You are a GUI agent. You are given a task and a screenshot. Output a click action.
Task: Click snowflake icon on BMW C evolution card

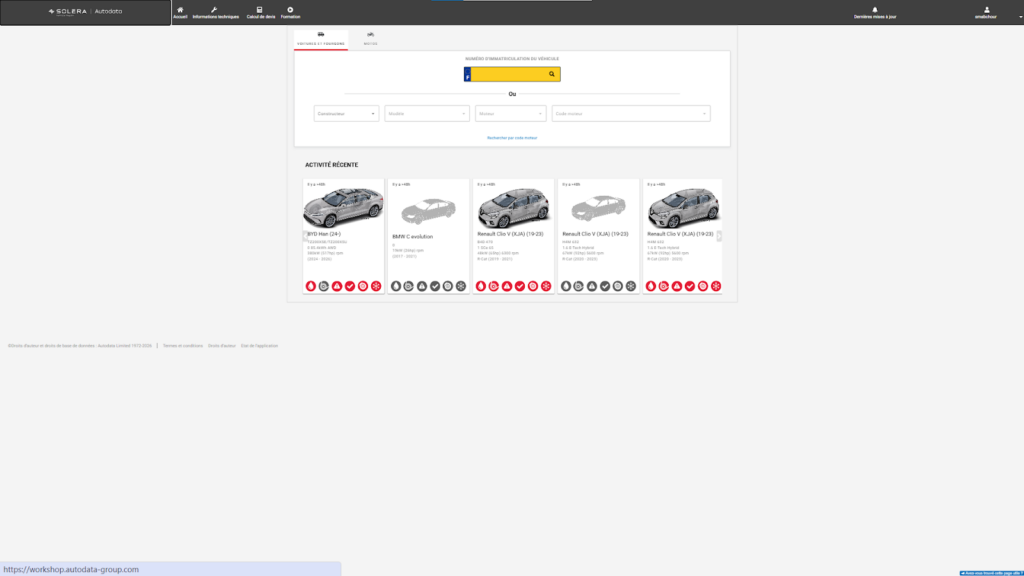coord(461,286)
